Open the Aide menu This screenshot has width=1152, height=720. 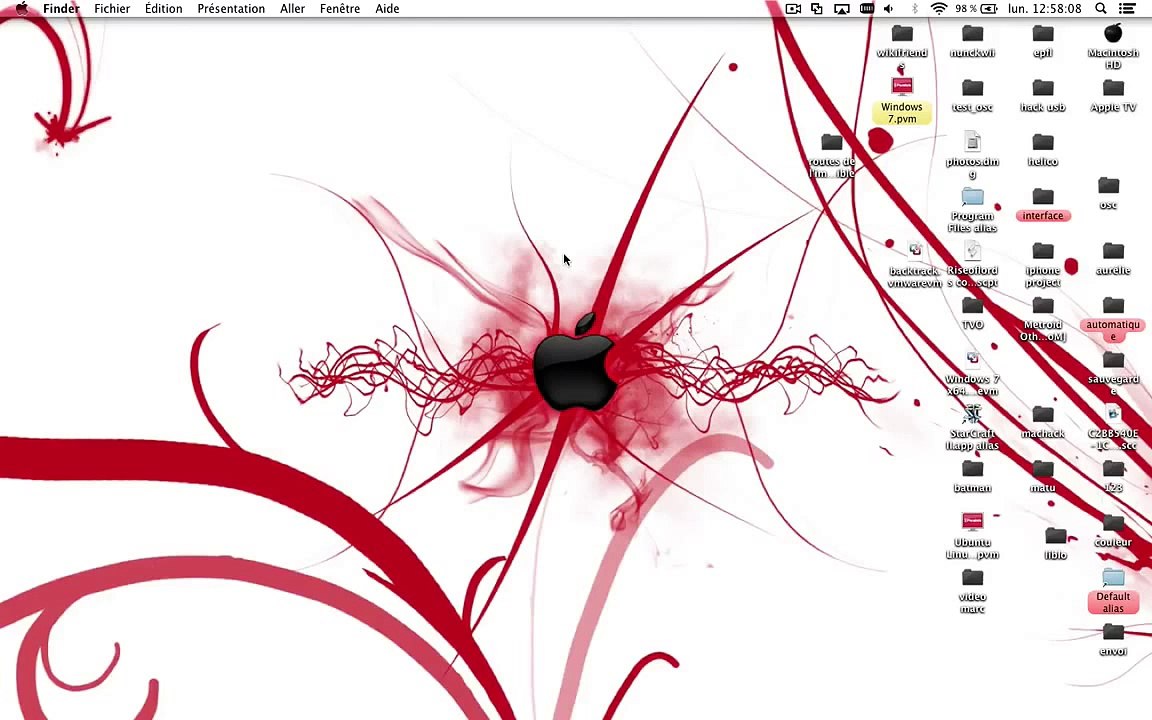click(387, 9)
